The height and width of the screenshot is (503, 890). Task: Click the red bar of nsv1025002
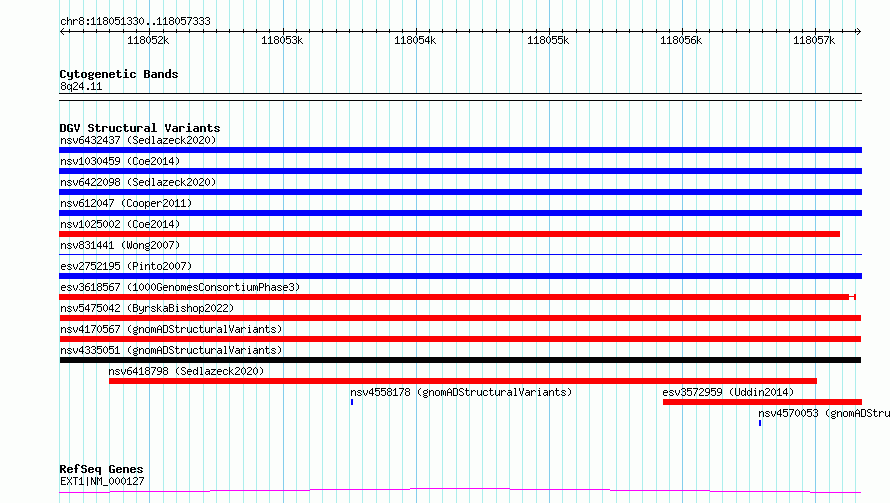(x=450, y=234)
